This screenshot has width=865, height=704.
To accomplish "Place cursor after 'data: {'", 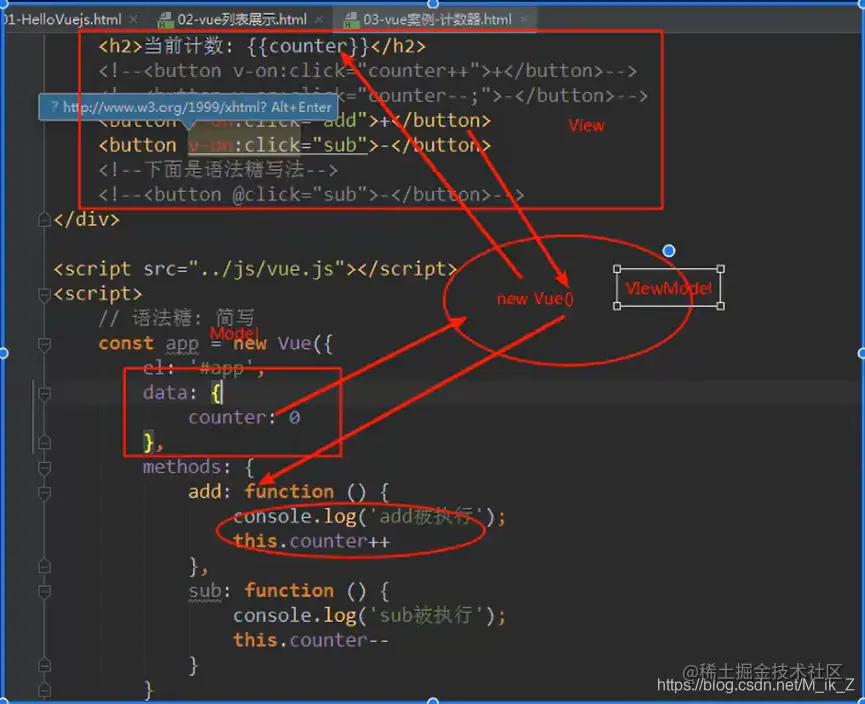I will pos(223,393).
